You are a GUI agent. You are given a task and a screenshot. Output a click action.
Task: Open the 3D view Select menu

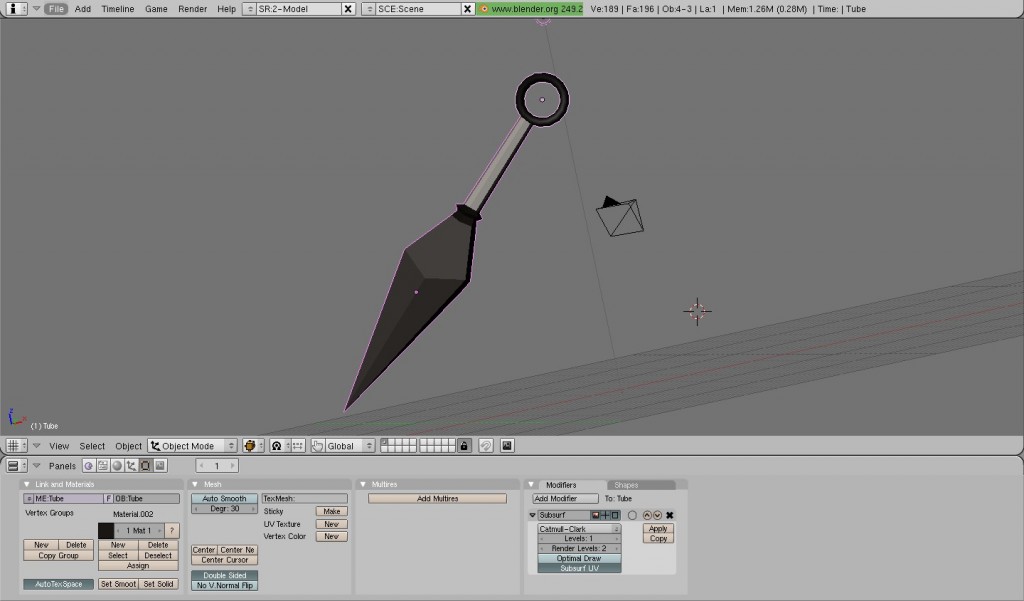[92, 446]
